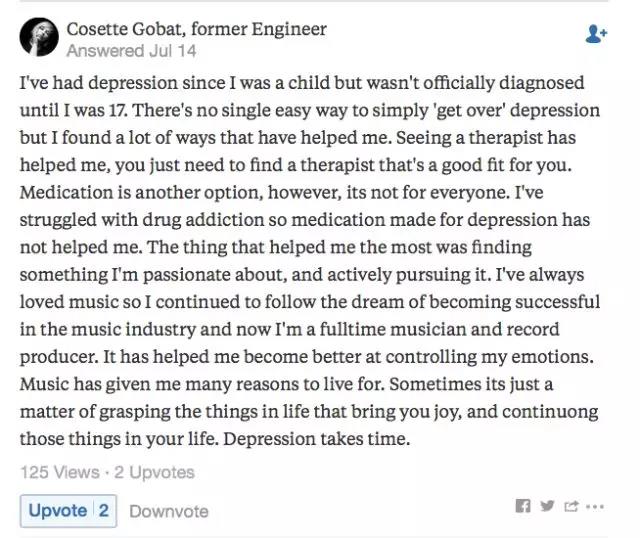Click the follow user icon

tap(596, 34)
